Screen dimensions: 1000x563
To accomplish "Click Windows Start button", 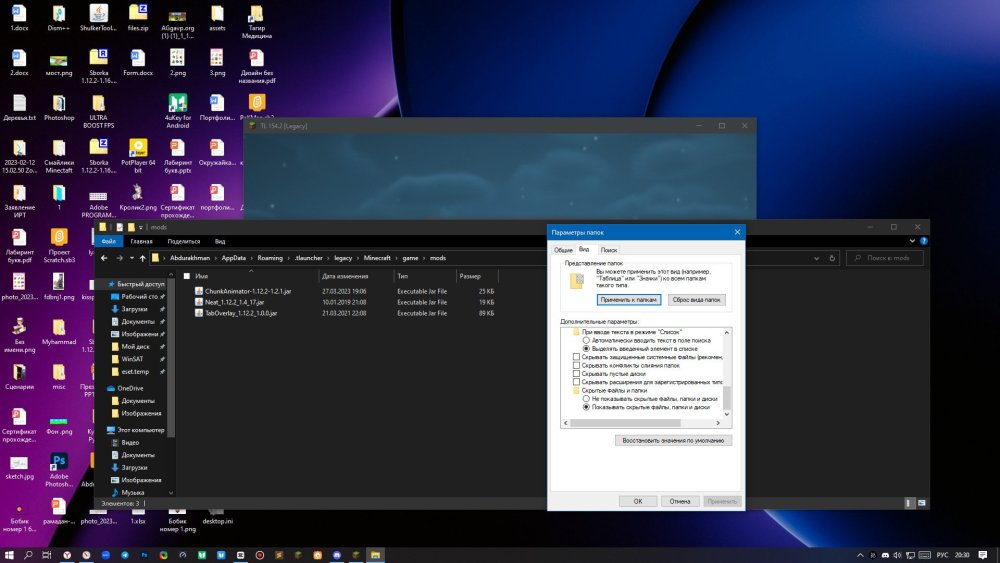I will 9,555.
